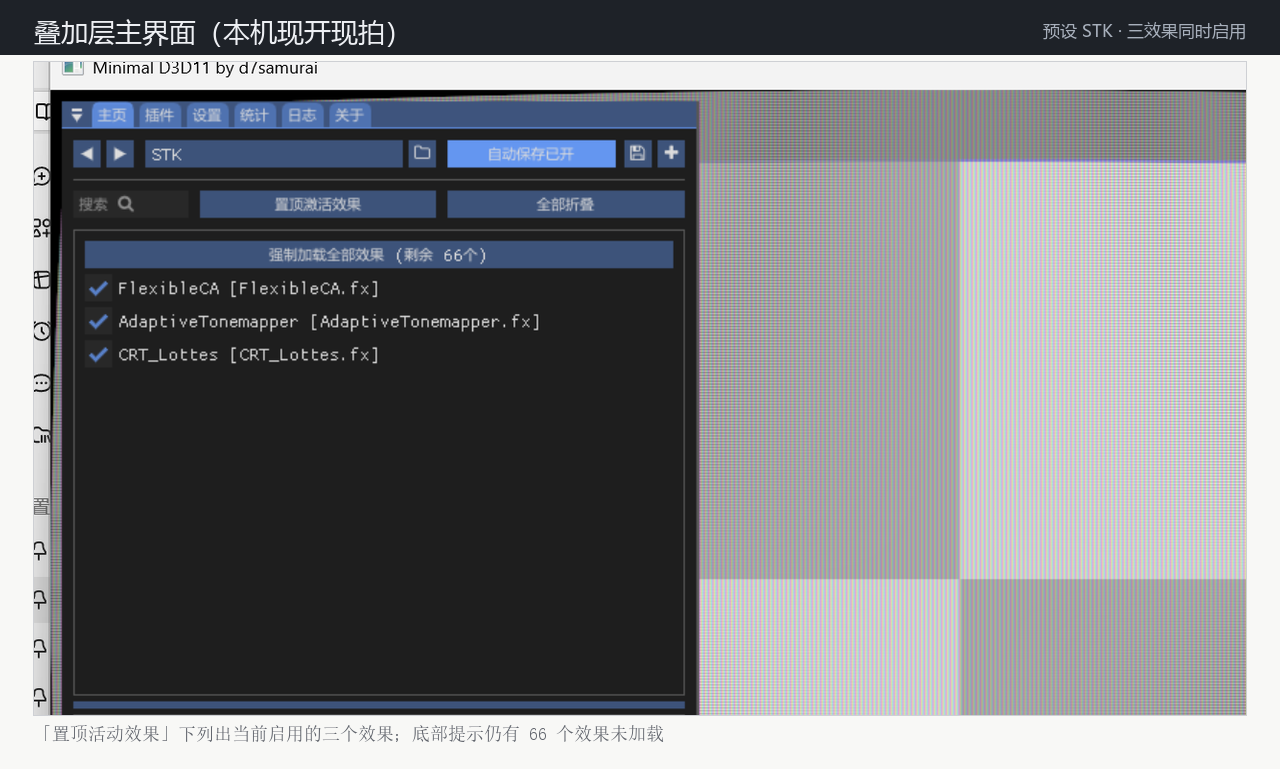Go to the previous preset arrow
This screenshot has width=1280, height=769.
pyautogui.click(x=87, y=153)
